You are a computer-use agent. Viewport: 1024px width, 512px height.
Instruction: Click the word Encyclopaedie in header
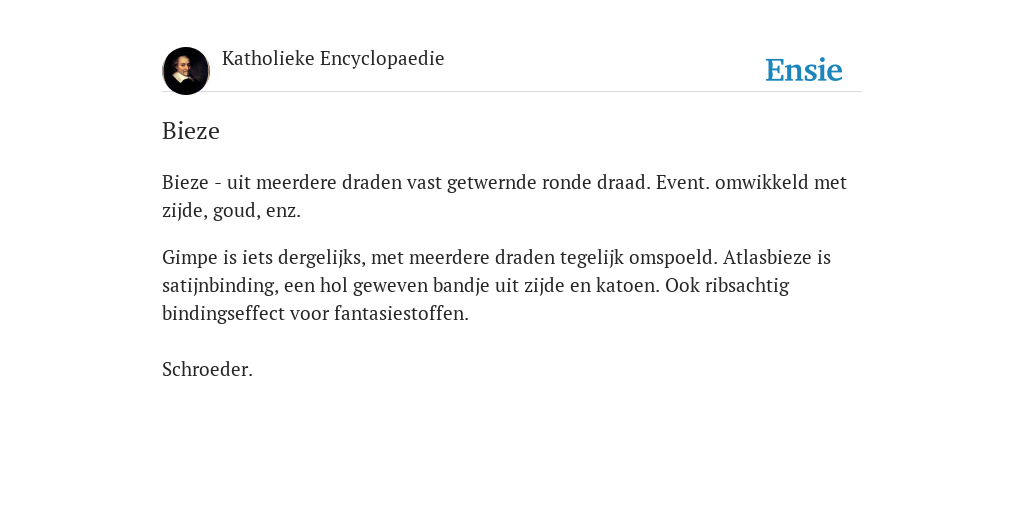(382, 59)
